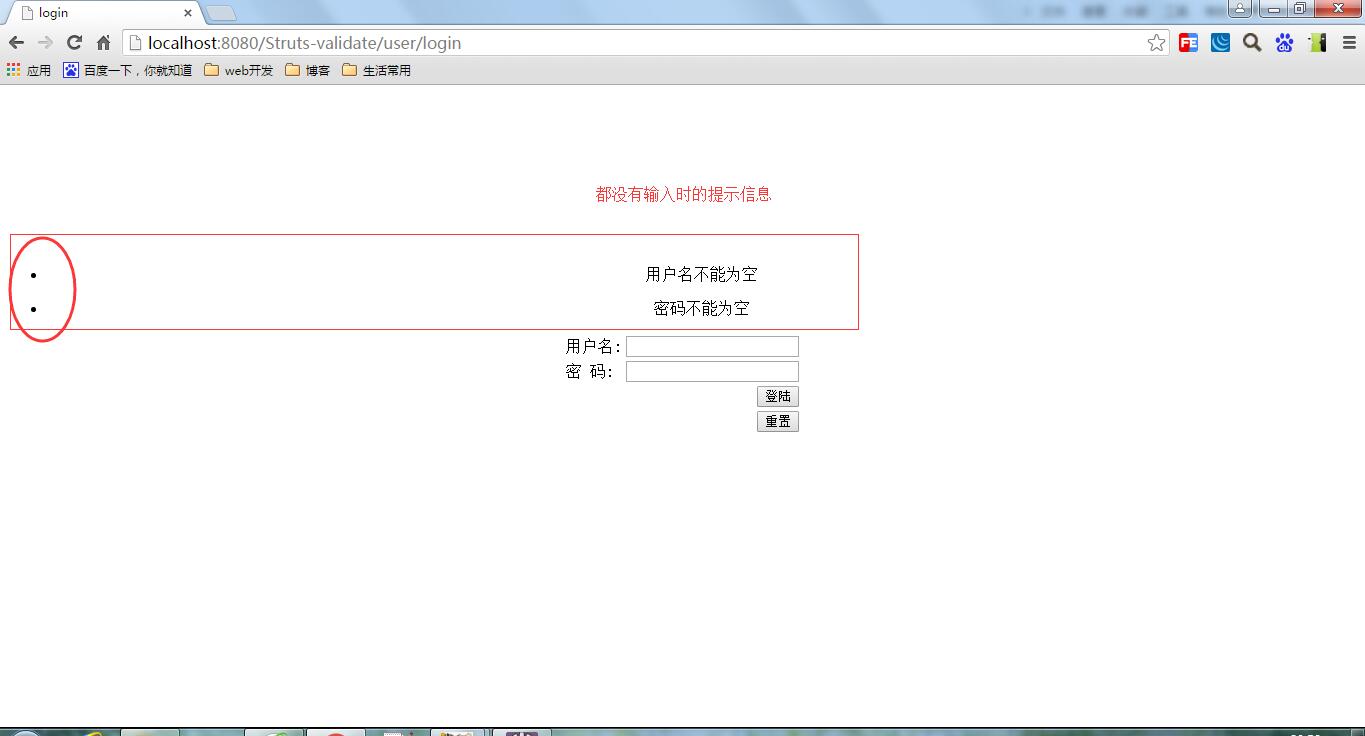Open the 应用 apps shortcut
The height and width of the screenshot is (736, 1365).
[28, 70]
